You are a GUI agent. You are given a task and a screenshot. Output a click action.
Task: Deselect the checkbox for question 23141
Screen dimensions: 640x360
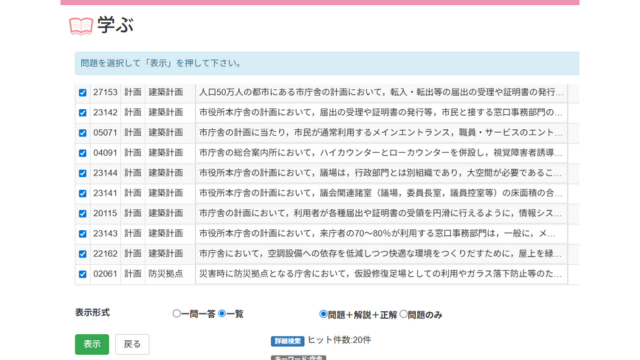[x=82, y=193]
